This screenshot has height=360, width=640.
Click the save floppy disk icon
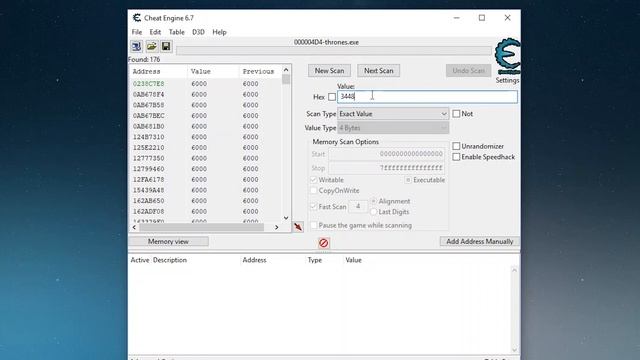[166, 46]
